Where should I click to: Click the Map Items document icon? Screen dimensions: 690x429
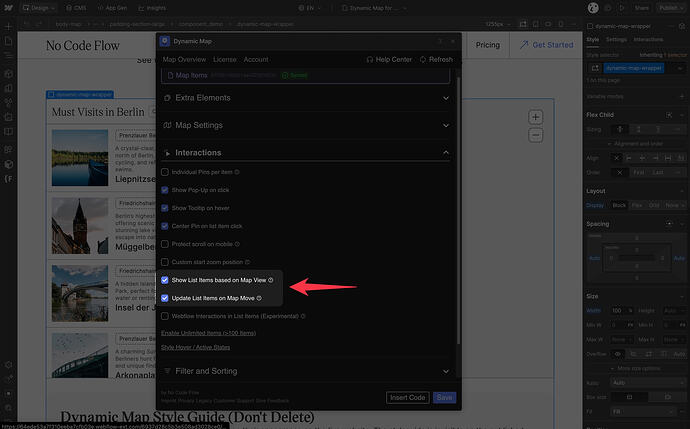click(170, 75)
